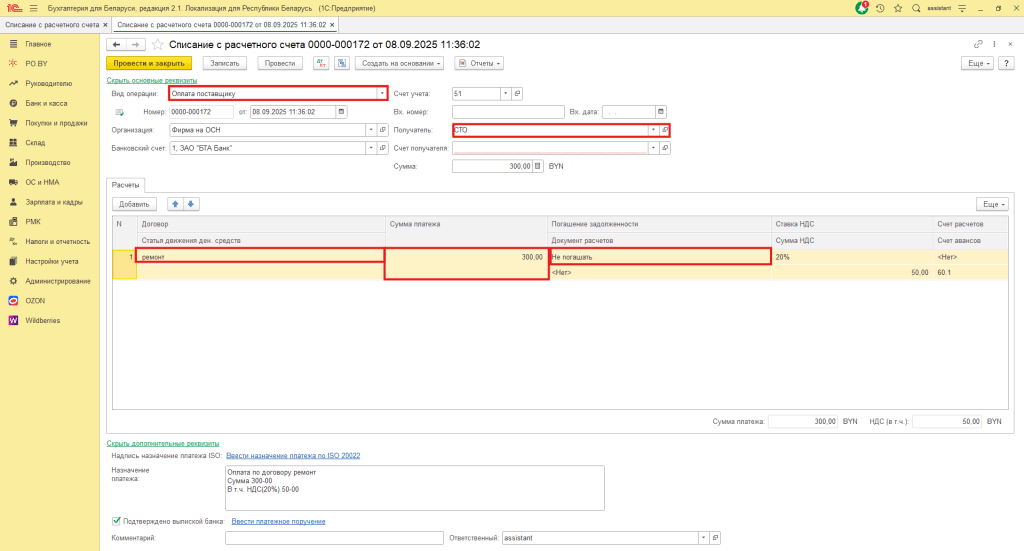The width and height of the screenshot is (1024, 551).
Task: Open the Счет учета 51 record
Action: 517,94
